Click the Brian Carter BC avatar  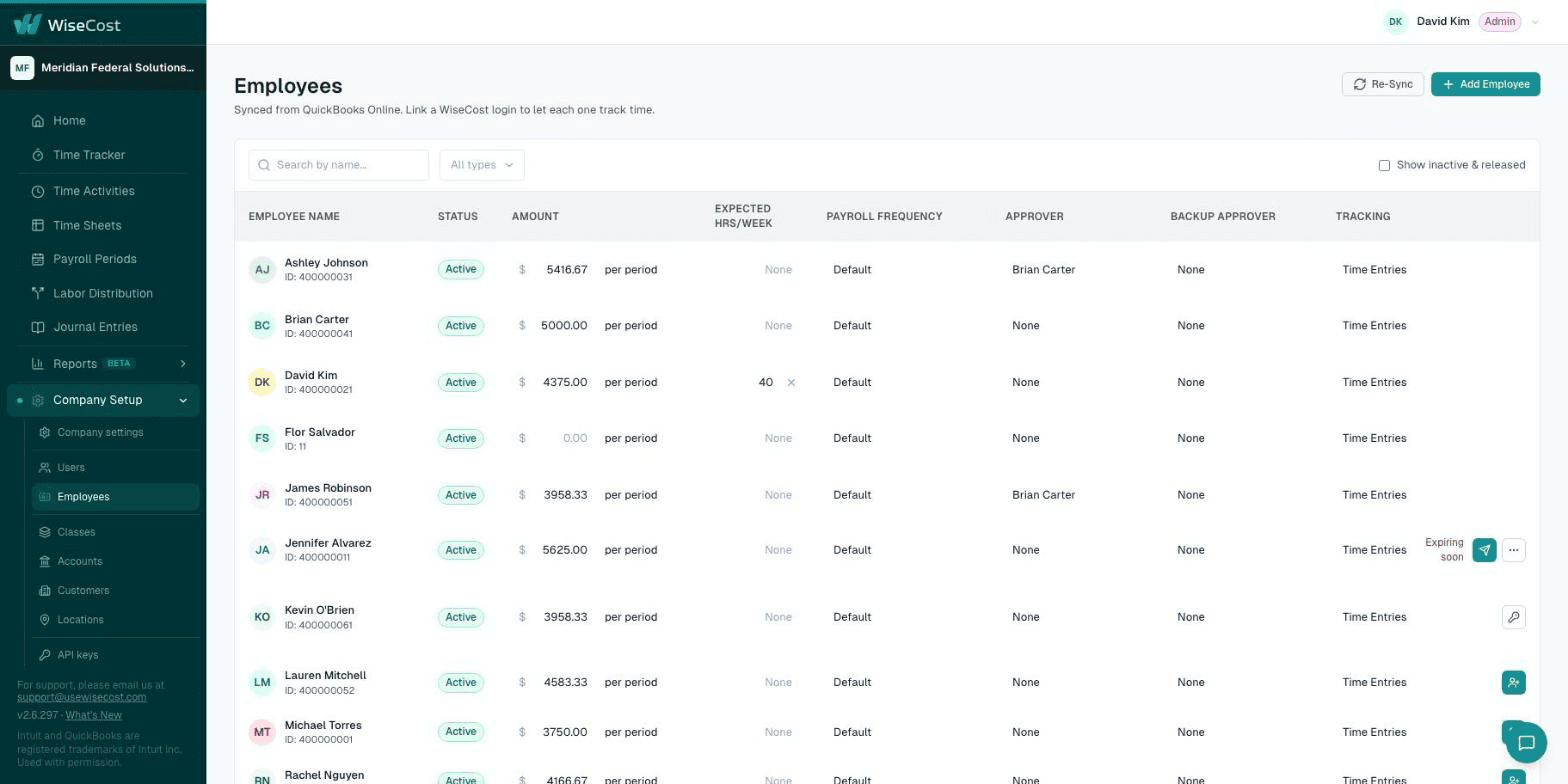coord(262,326)
